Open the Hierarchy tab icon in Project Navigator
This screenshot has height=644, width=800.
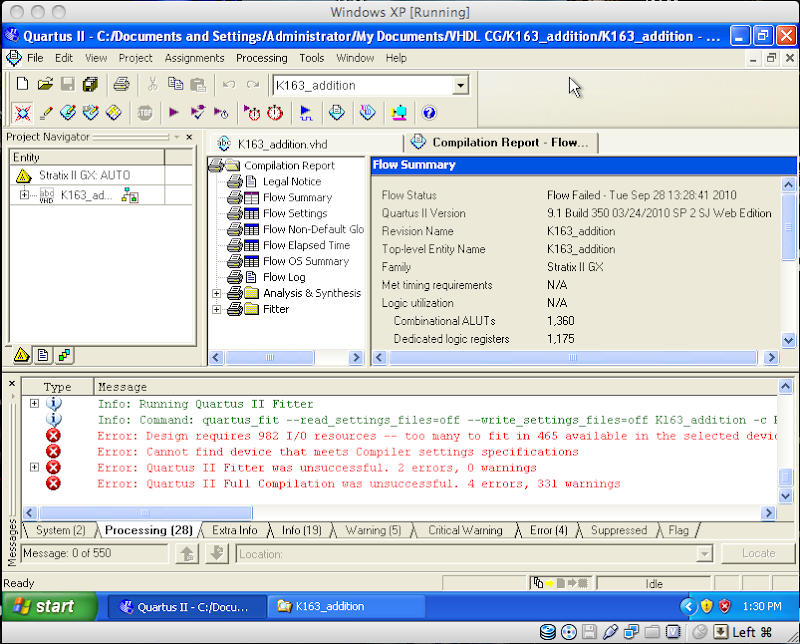coord(21,355)
